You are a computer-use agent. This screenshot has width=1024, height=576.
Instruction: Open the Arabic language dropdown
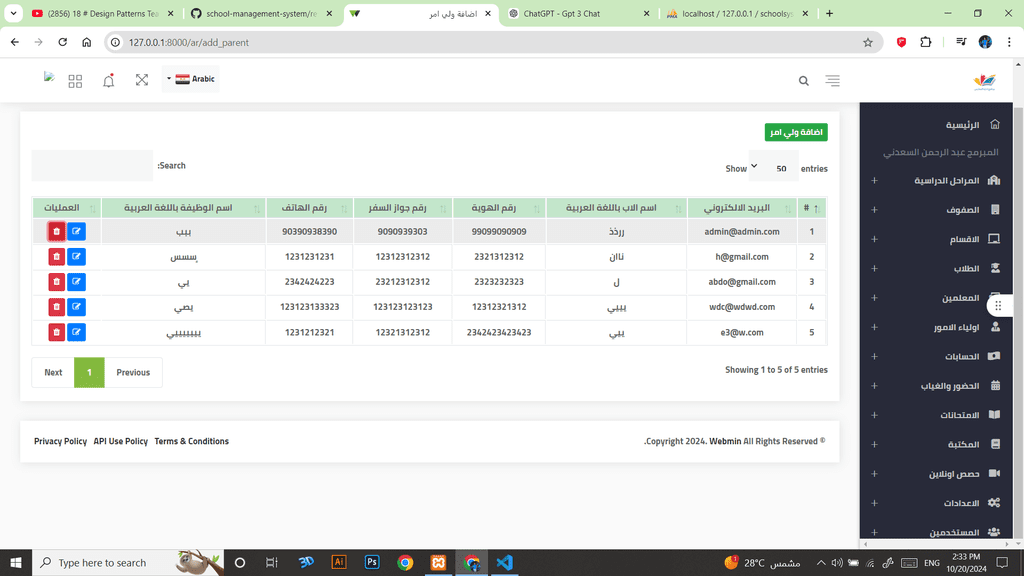pos(191,79)
